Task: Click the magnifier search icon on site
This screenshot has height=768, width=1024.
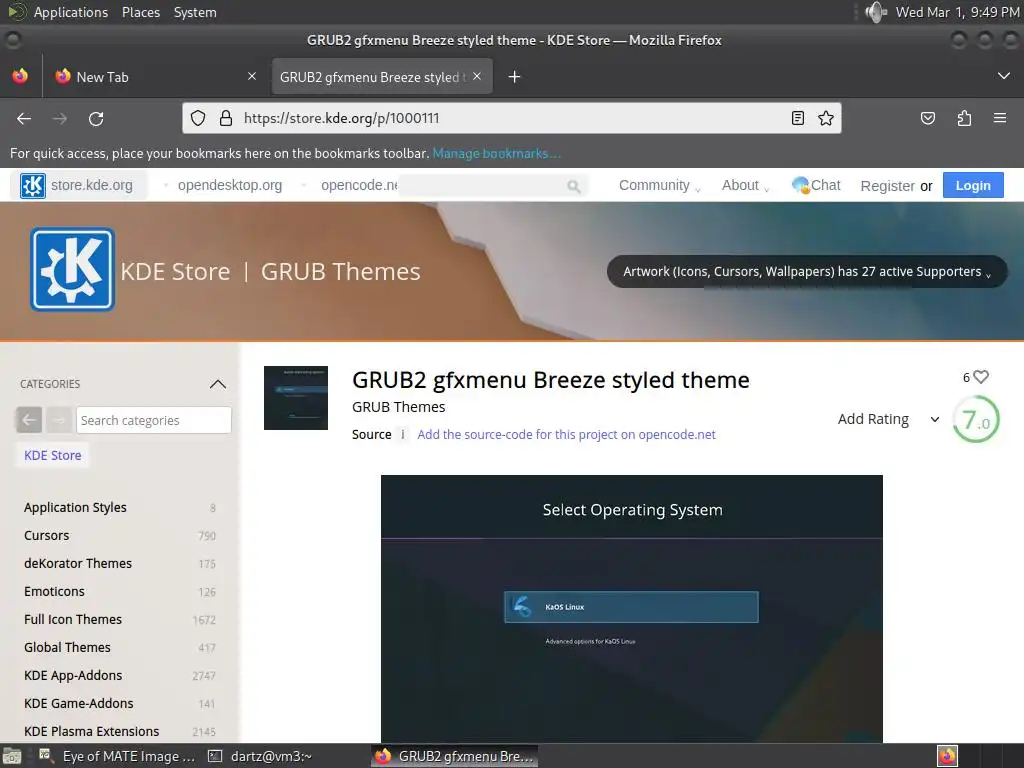Action: (x=574, y=186)
